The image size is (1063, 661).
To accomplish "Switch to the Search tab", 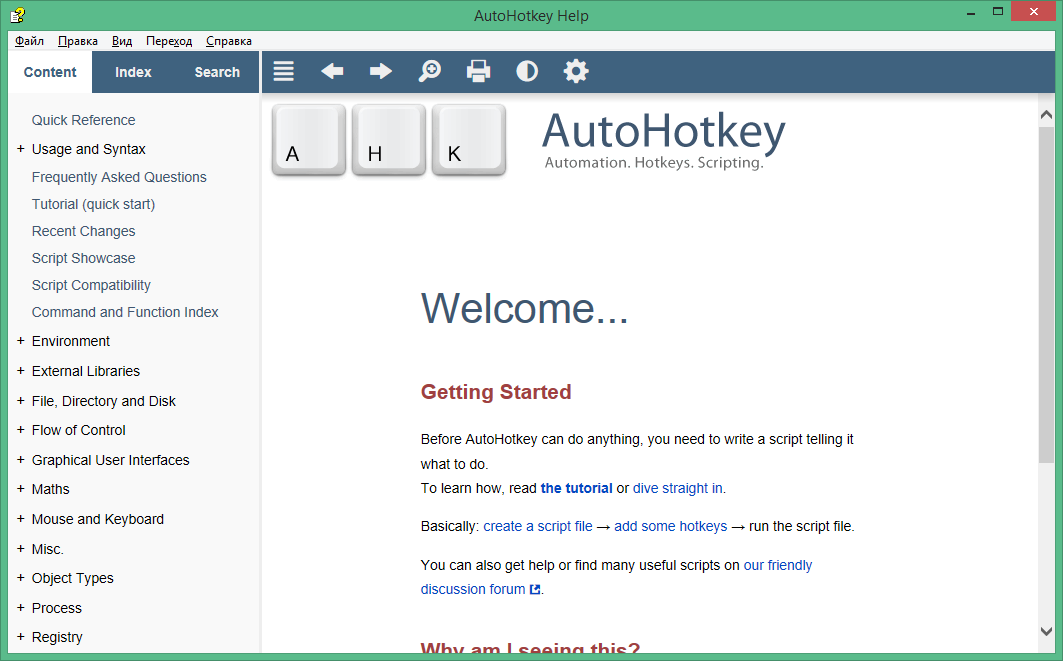I will coord(216,71).
